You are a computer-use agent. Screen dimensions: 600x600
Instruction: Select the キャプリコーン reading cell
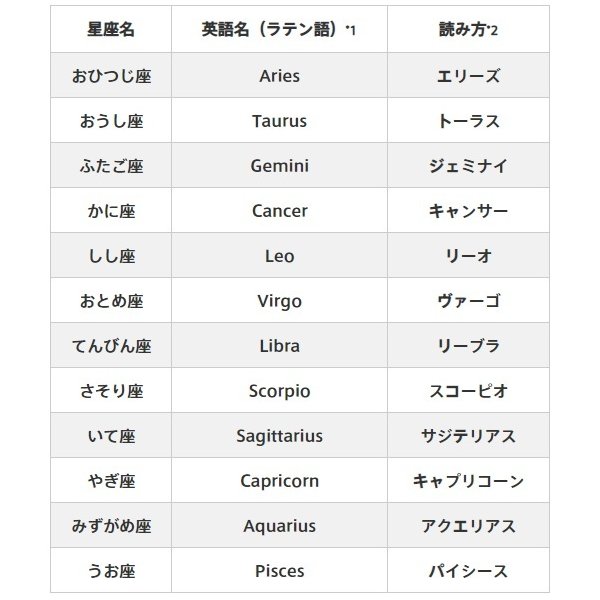click(468, 480)
